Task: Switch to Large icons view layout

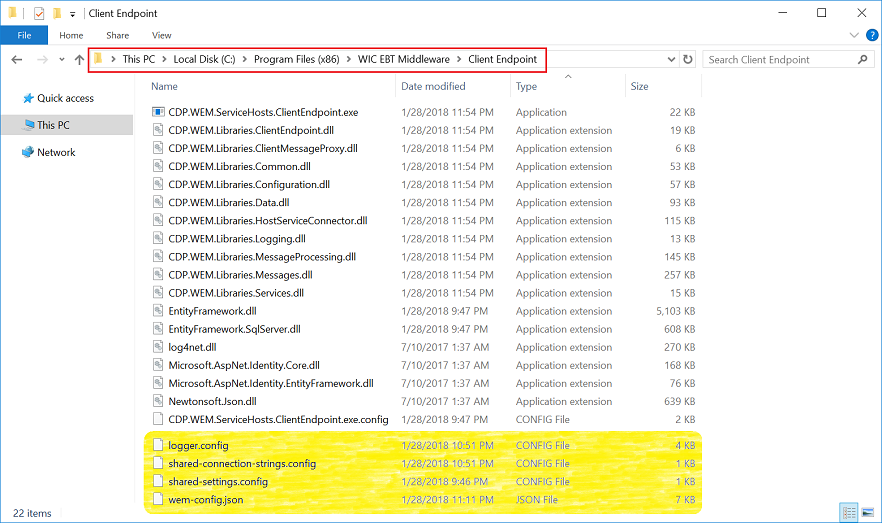Action: (x=868, y=513)
